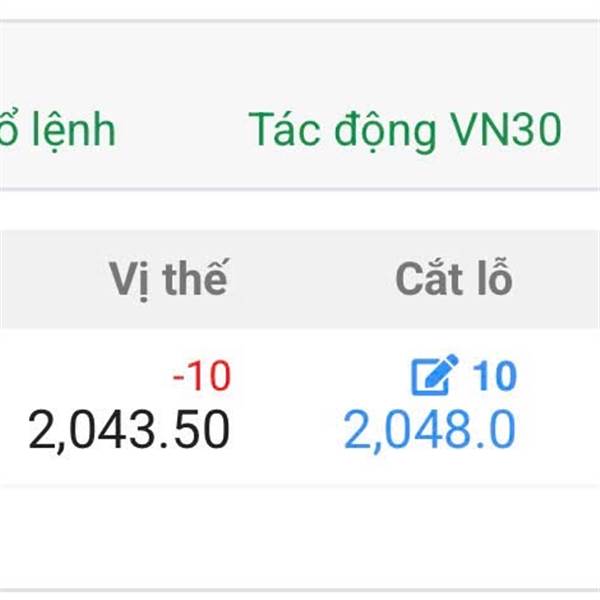Click the blank row area right of 2,048.0
Image resolution: width=600 pixels, height=600 pixels.
click(559, 408)
